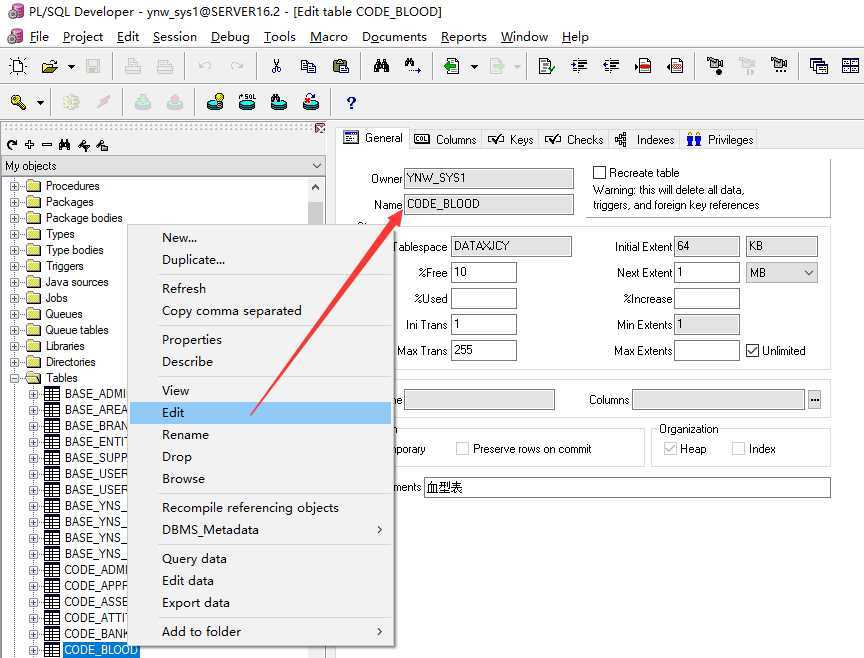Toggle the Unlimited max extents checkbox

pyautogui.click(x=752, y=350)
